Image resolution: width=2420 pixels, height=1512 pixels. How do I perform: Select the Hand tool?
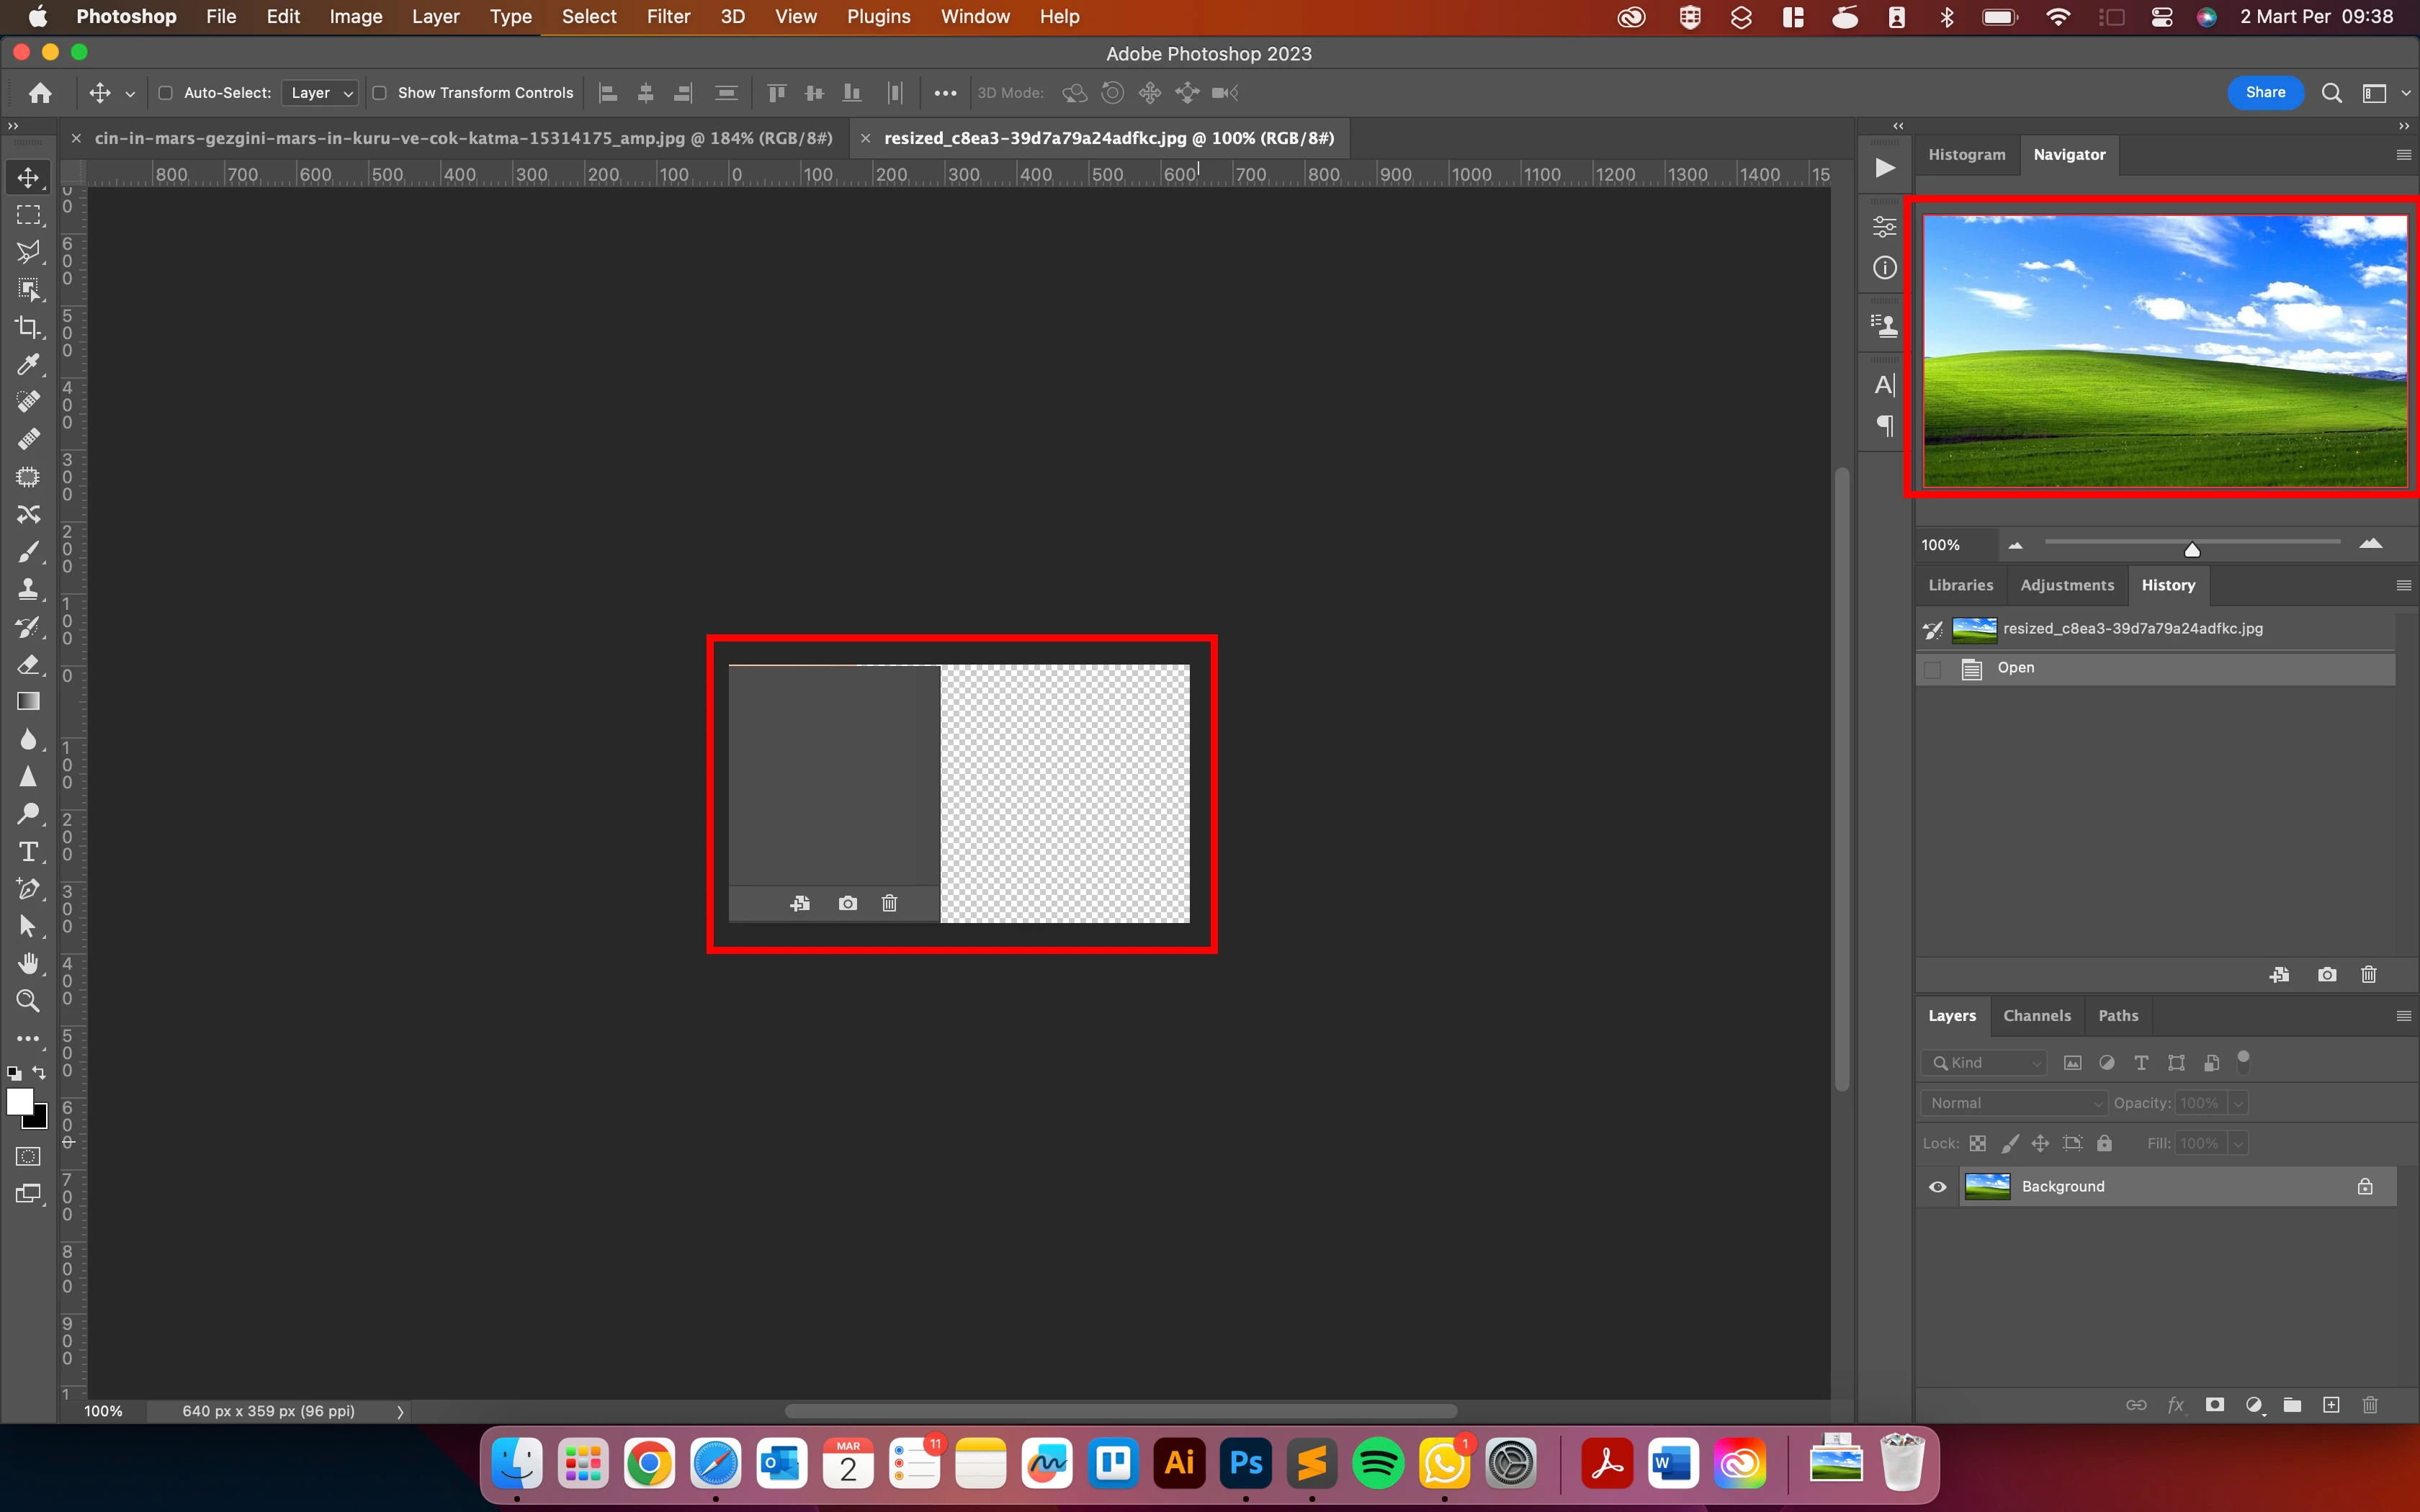point(28,963)
